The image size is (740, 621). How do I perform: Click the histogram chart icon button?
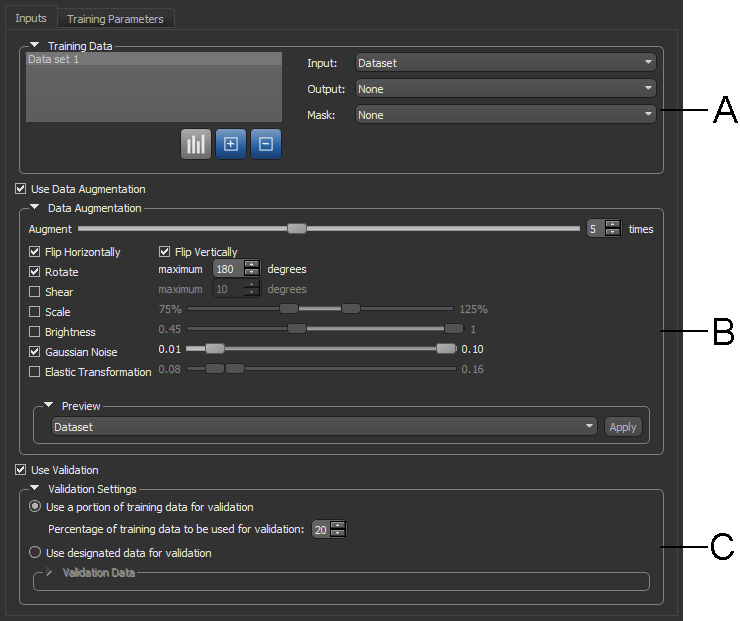[x=196, y=144]
